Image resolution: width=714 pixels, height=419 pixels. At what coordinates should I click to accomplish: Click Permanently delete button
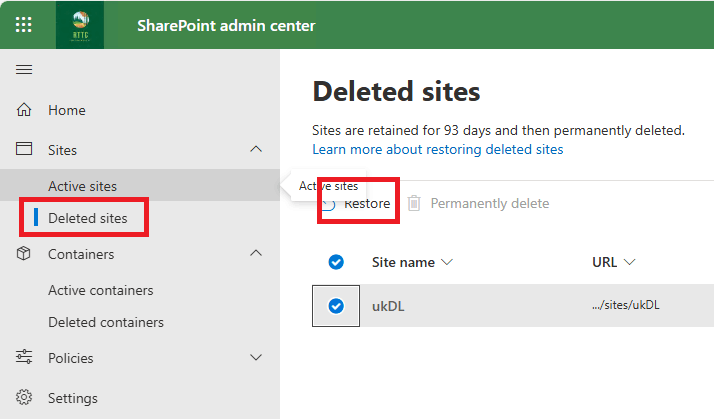point(478,203)
